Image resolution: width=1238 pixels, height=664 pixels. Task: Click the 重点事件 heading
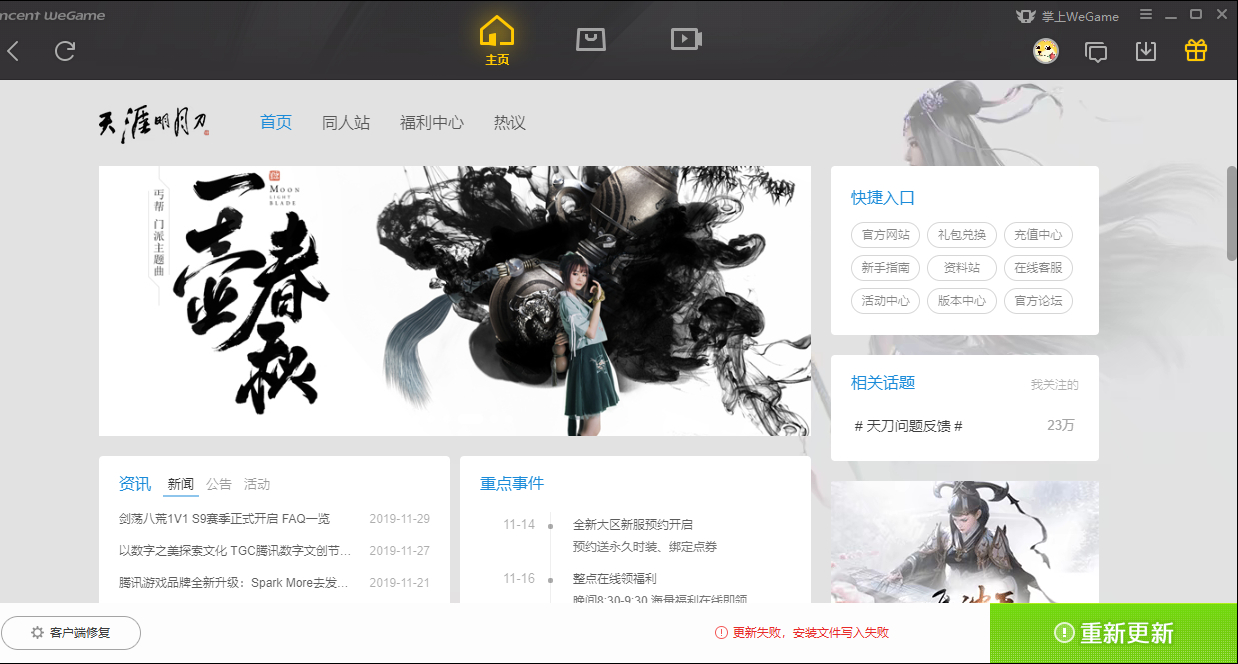tap(512, 484)
